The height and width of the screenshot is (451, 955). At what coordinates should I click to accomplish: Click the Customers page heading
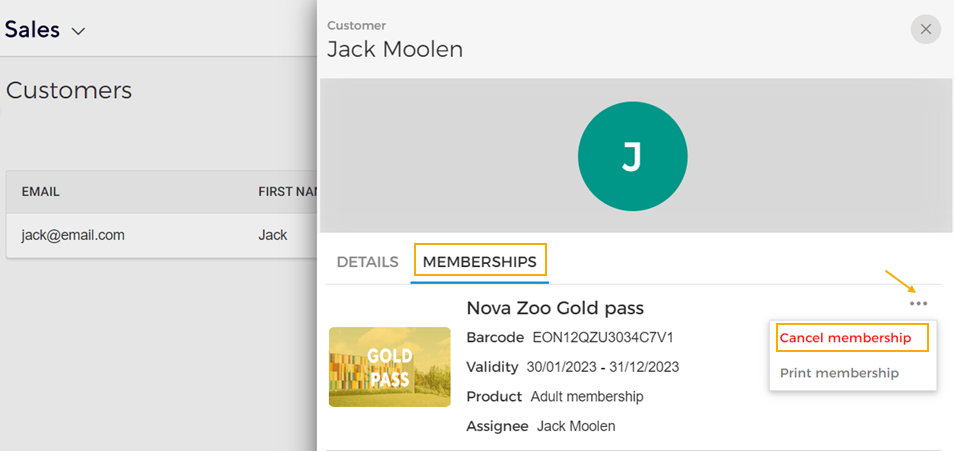(x=69, y=90)
